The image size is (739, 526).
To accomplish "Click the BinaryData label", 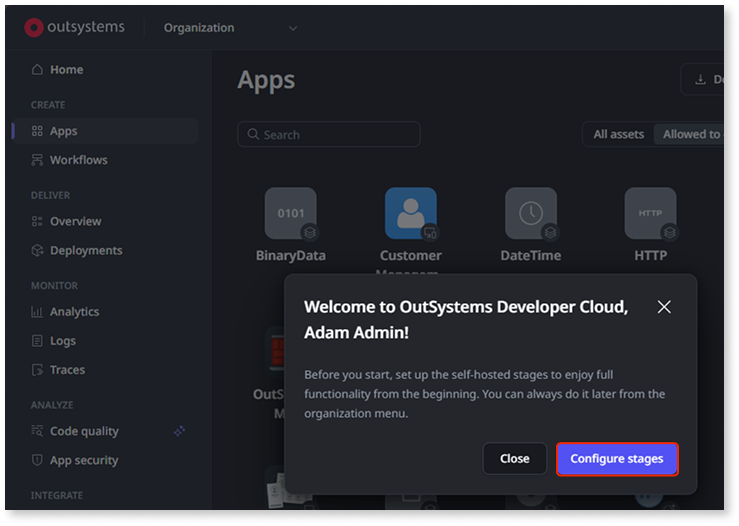I will click(x=291, y=255).
